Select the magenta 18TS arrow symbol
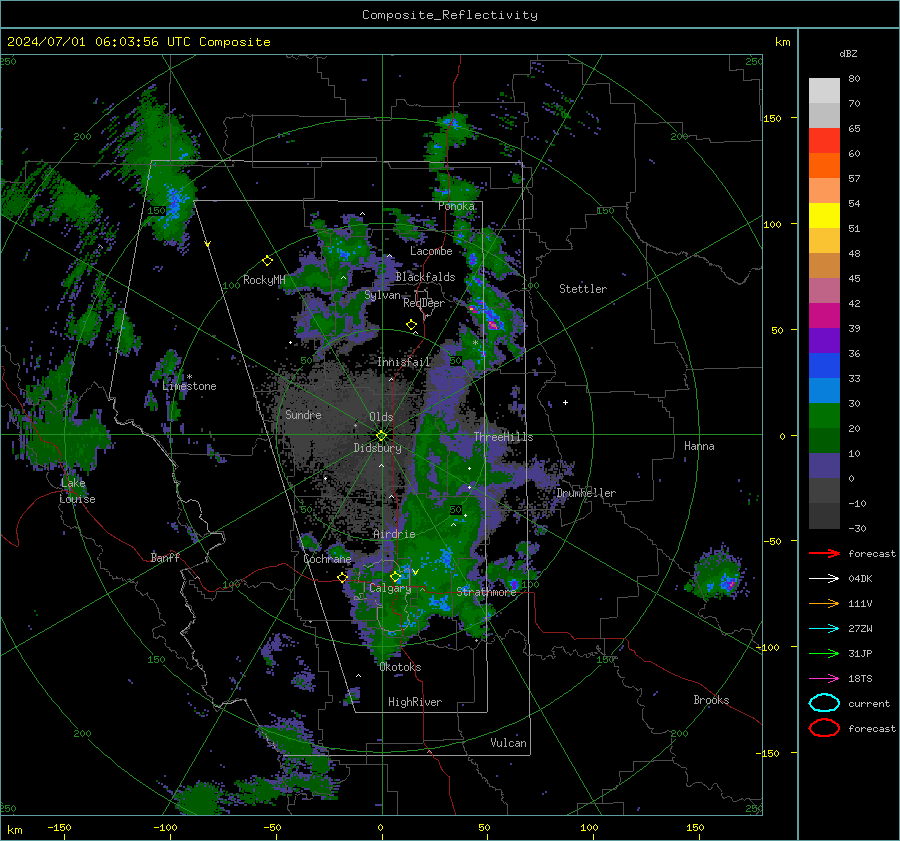 pos(824,679)
